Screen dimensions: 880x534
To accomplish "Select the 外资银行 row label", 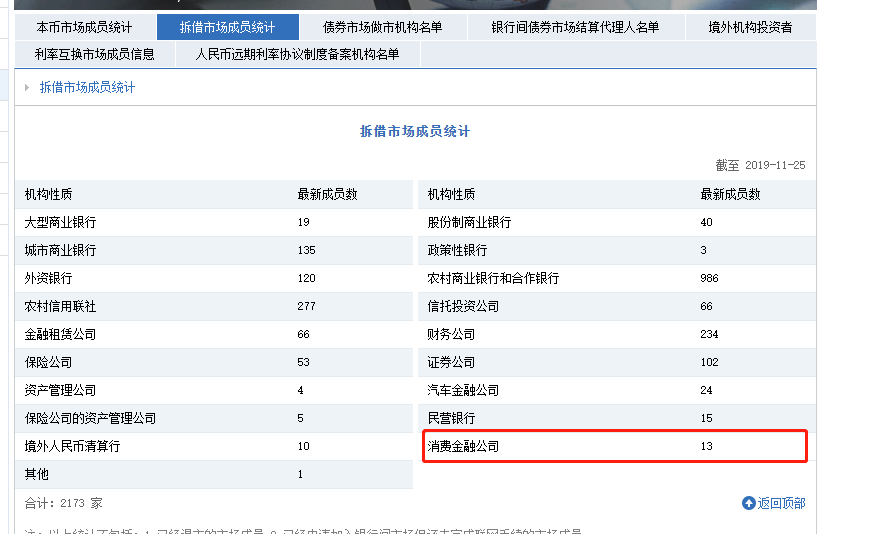I will (x=48, y=279).
